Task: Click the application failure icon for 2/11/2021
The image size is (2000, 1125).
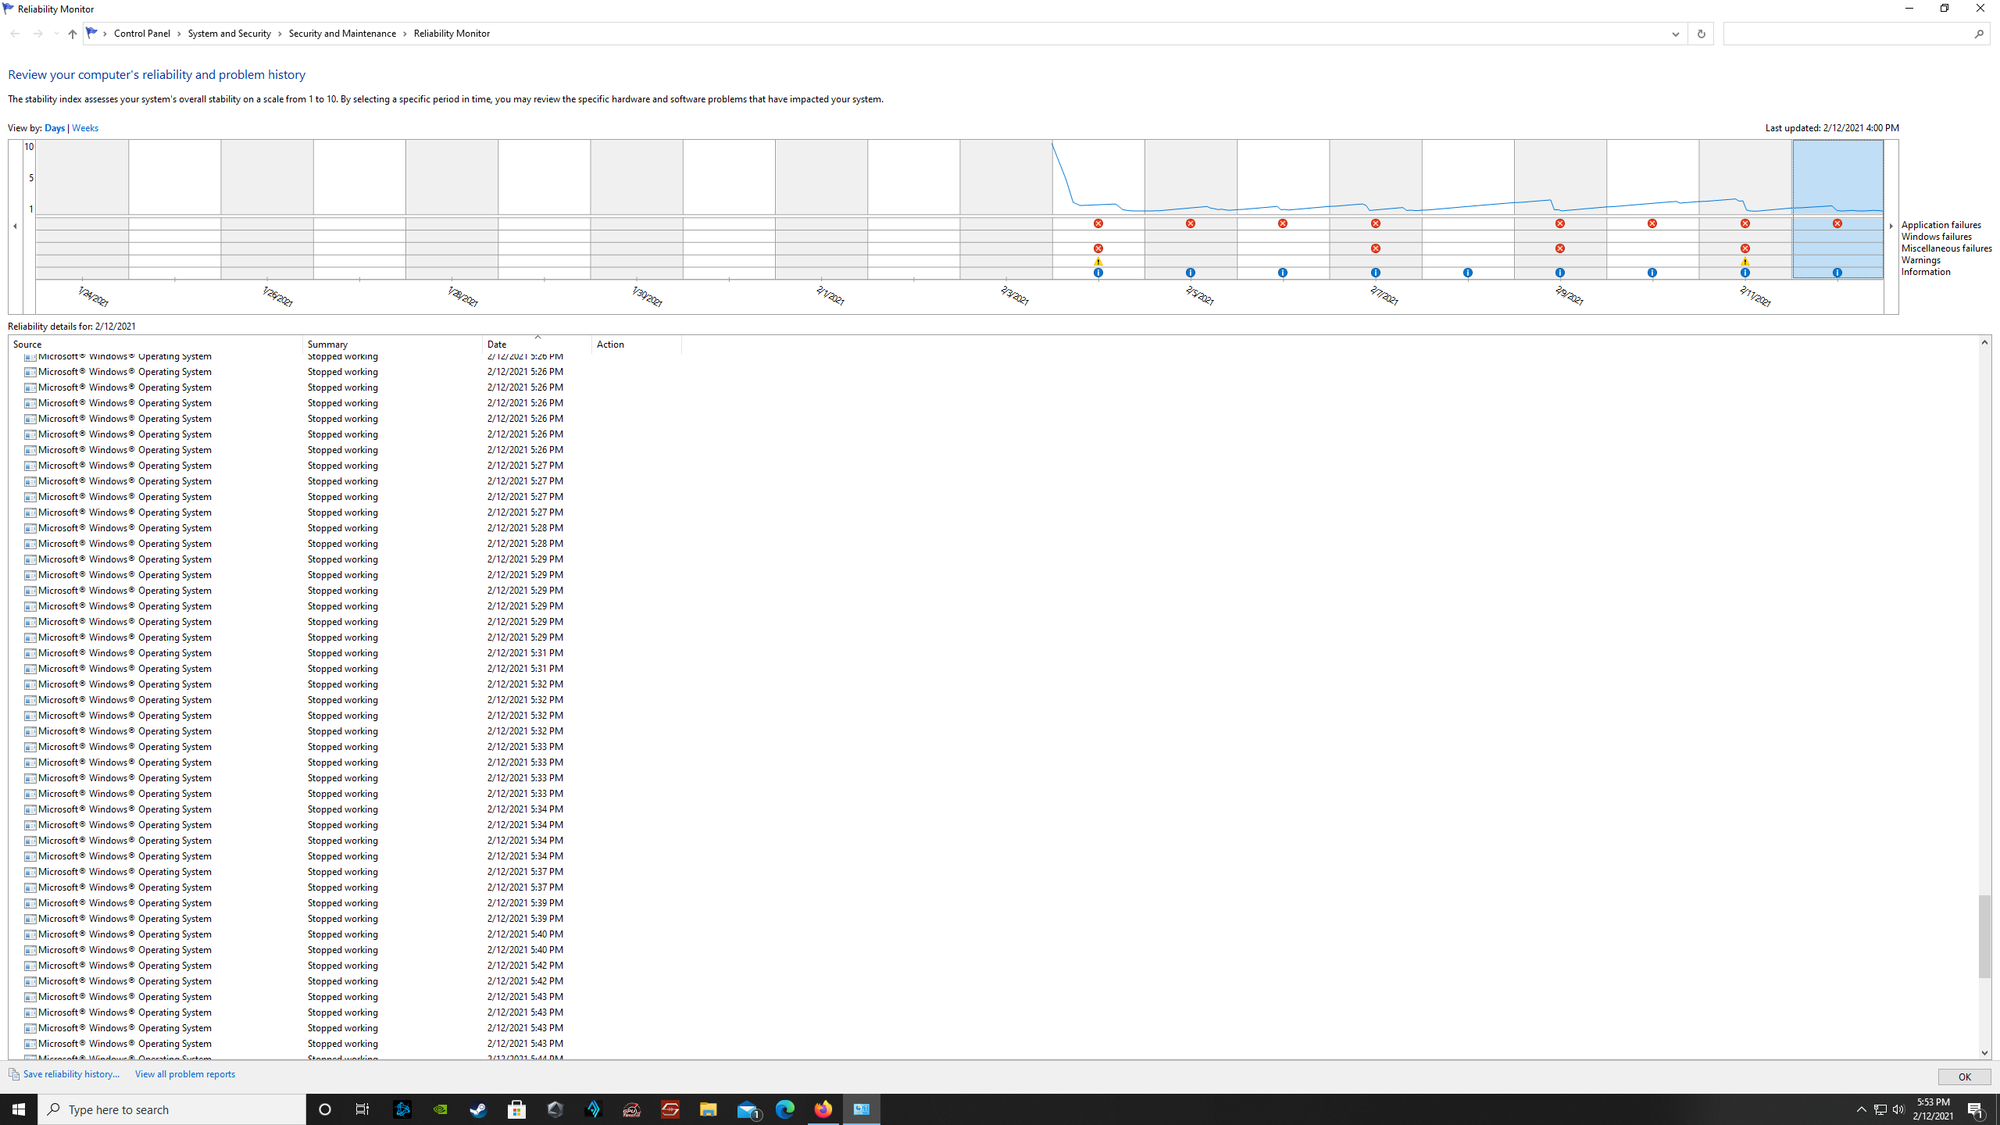Action: click(1745, 224)
